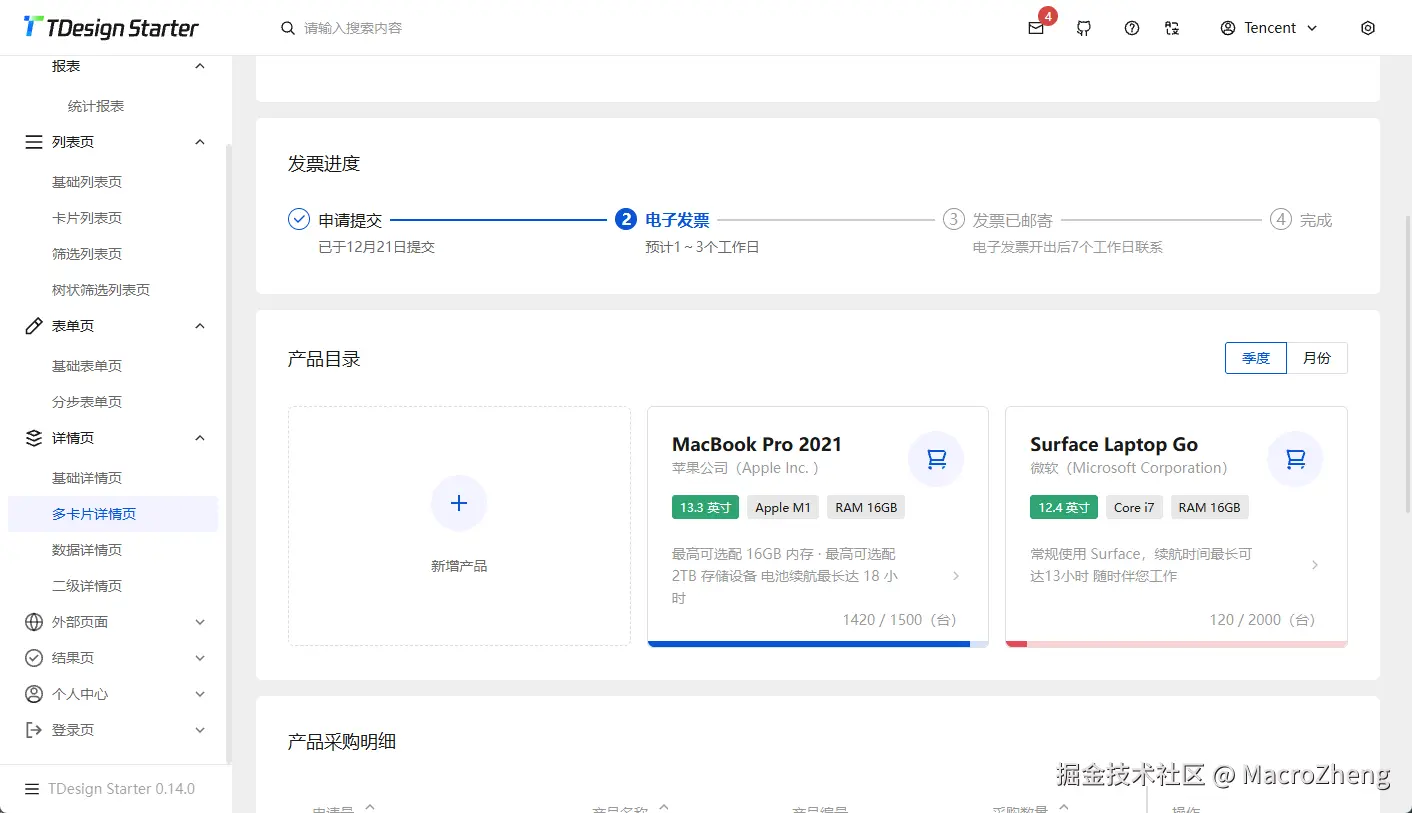1412x813 pixels.
Task: Click the MacBook Pro 2021 title
Action: coord(757,444)
